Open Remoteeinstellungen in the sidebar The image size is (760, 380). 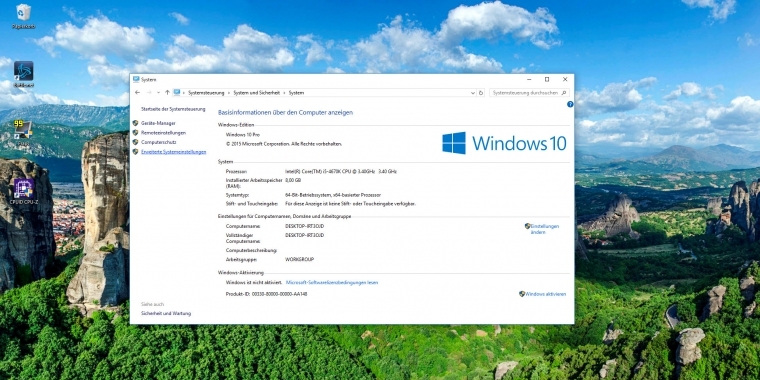tap(163, 133)
